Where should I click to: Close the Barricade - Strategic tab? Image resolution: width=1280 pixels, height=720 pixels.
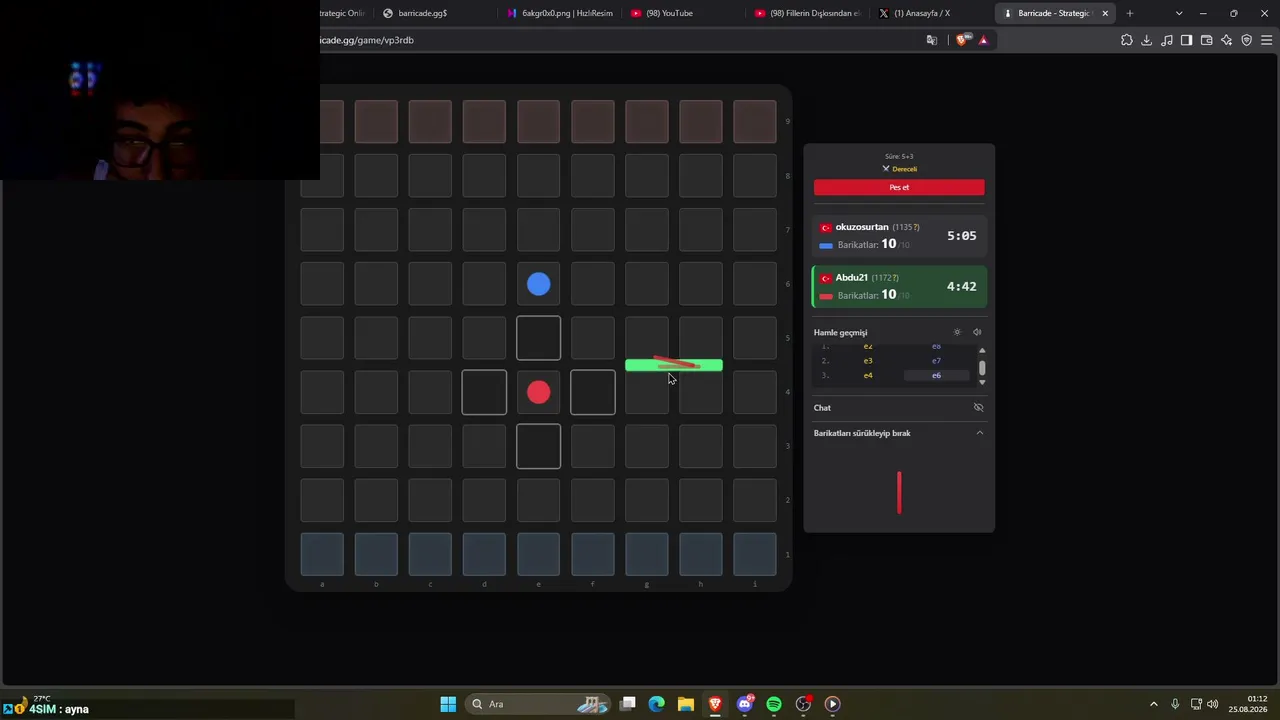point(1105,13)
